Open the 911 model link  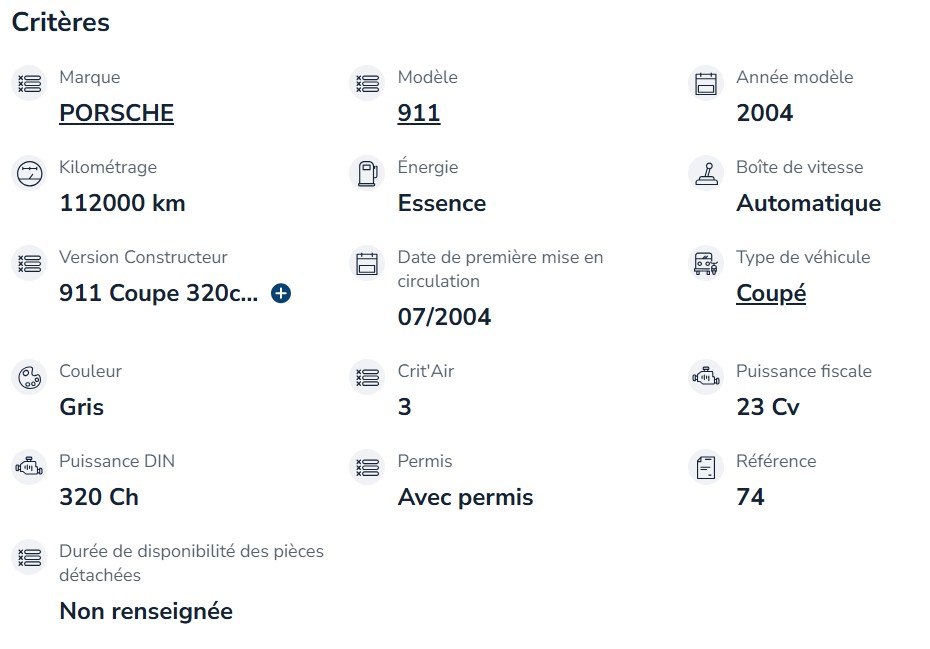(419, 113)
